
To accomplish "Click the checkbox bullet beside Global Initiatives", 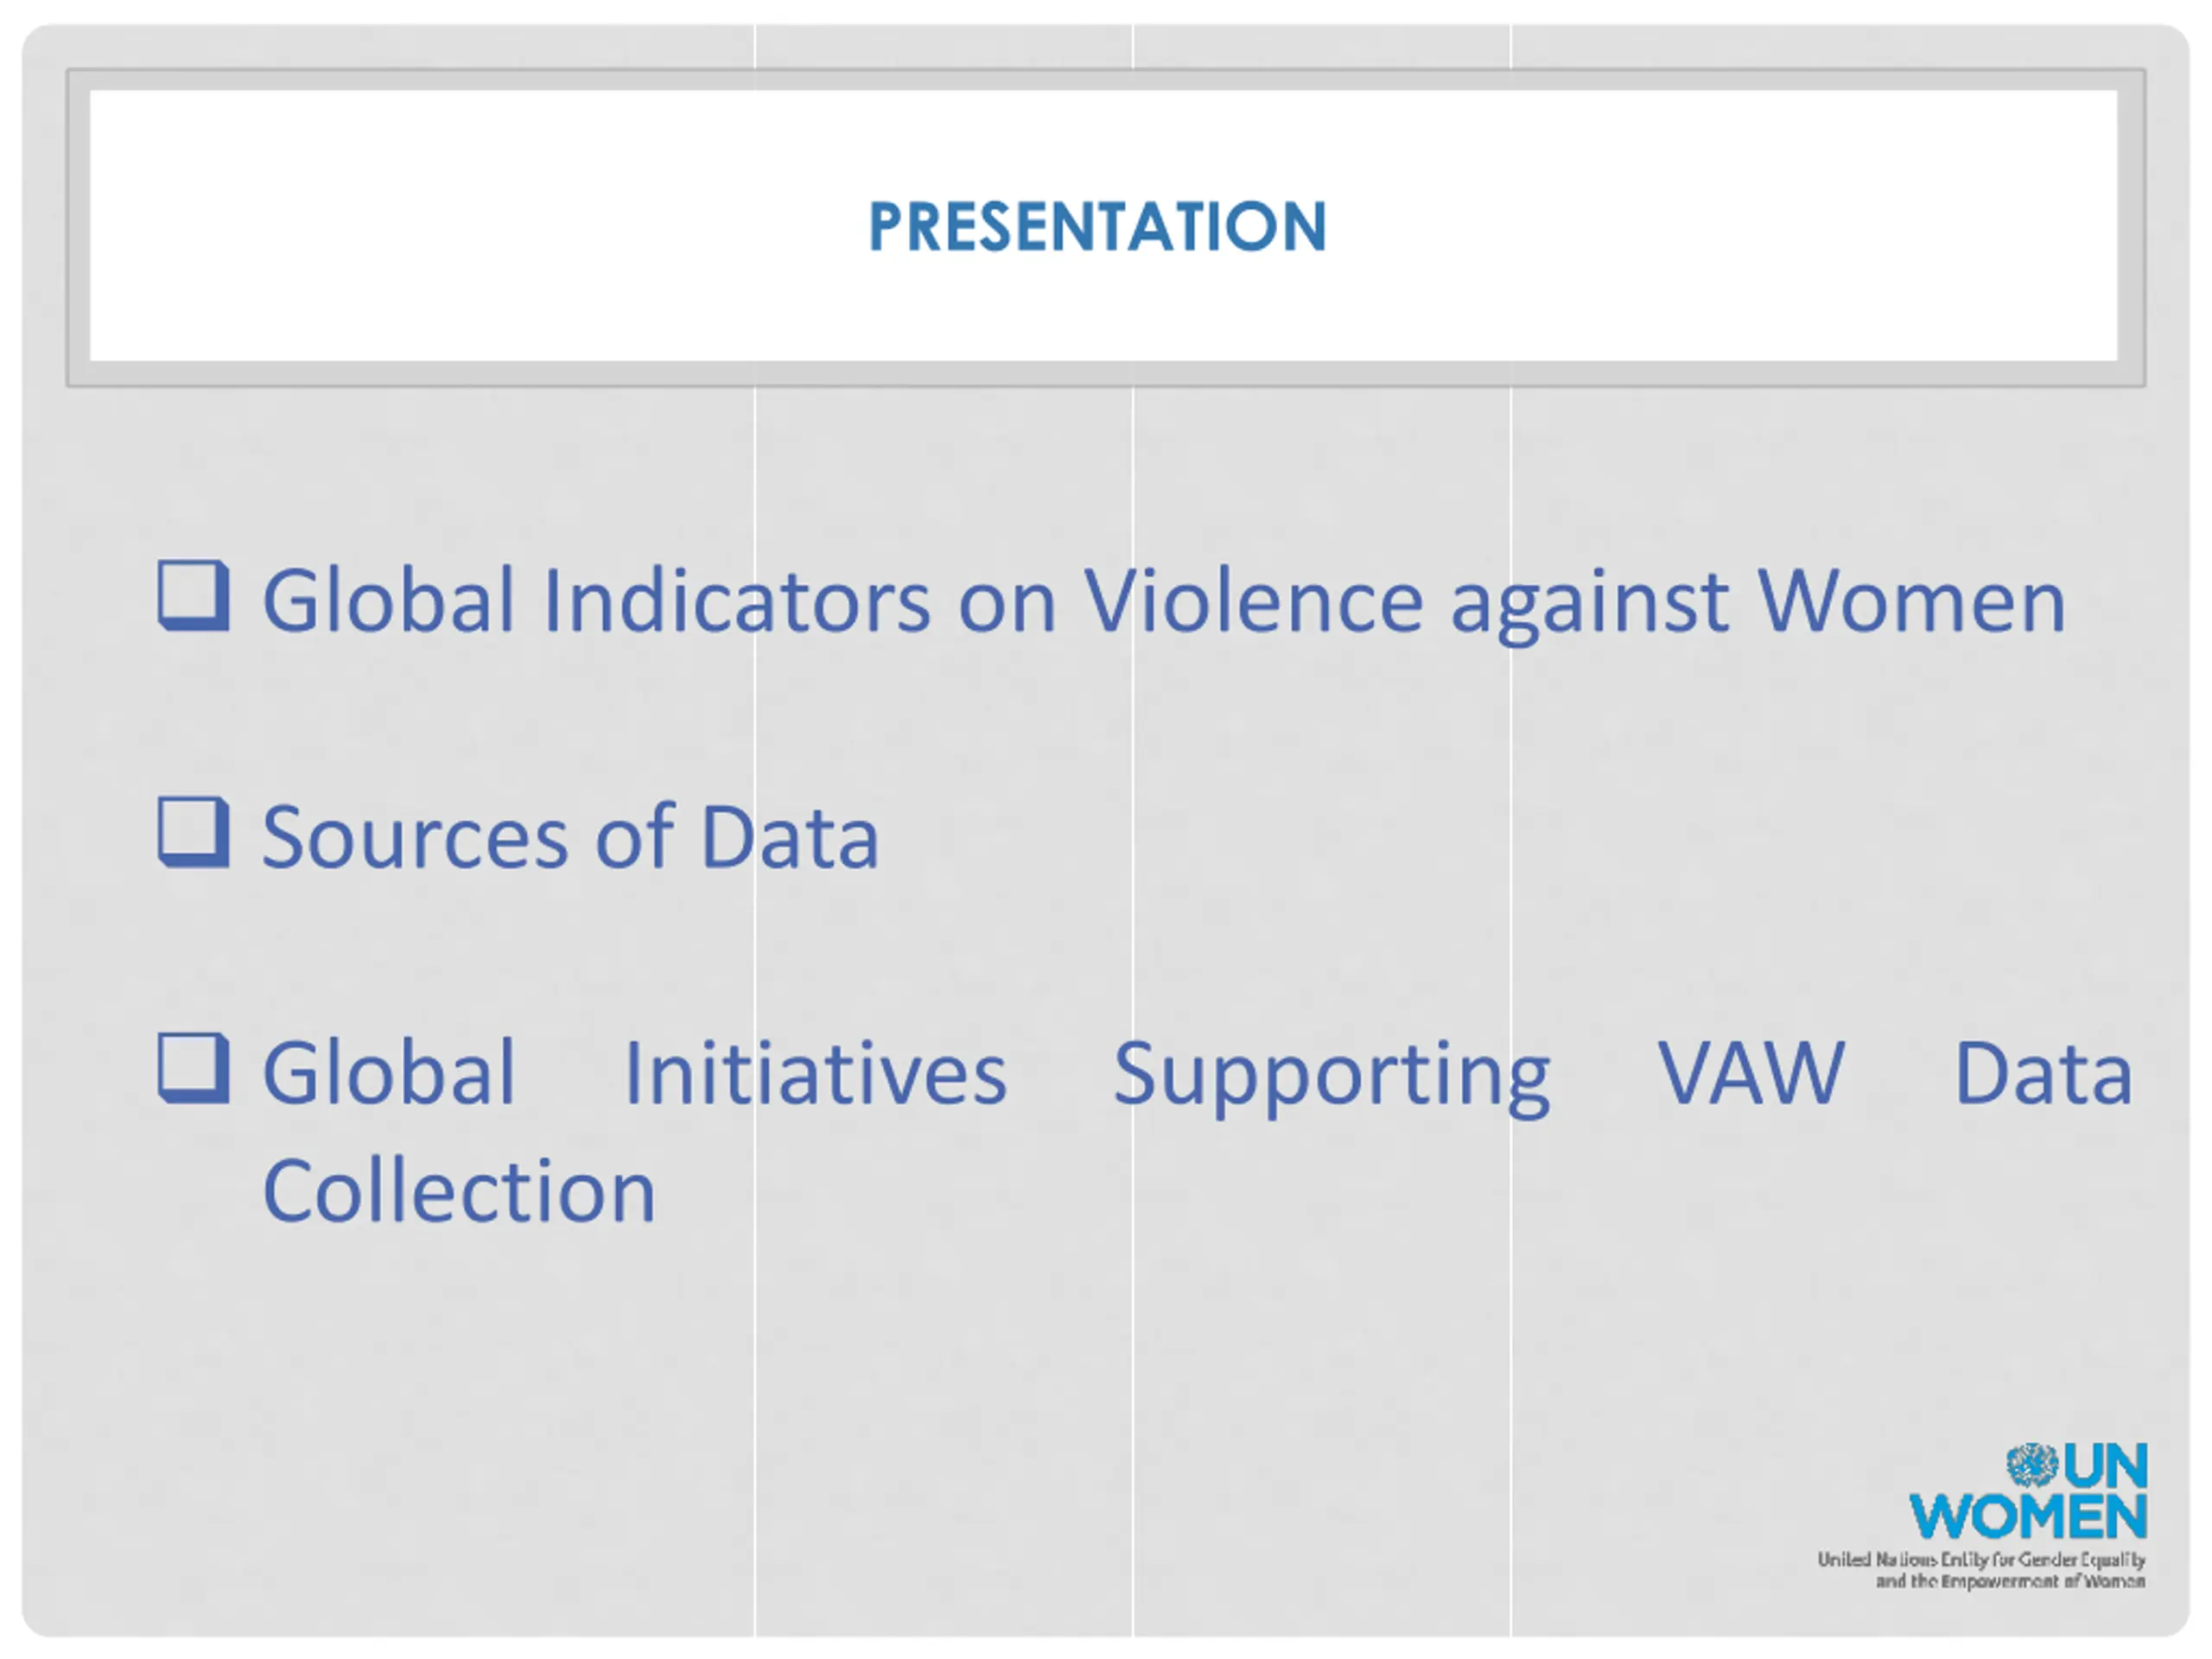I will pyautogui.click(x=193, y=1068).
